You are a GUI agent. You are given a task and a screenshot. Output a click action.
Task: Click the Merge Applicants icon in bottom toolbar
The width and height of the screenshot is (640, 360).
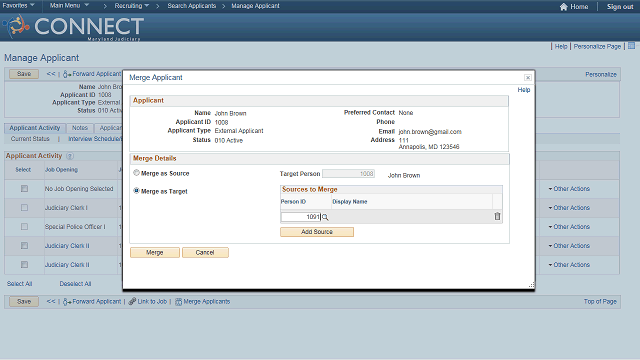tap(178, 302)
